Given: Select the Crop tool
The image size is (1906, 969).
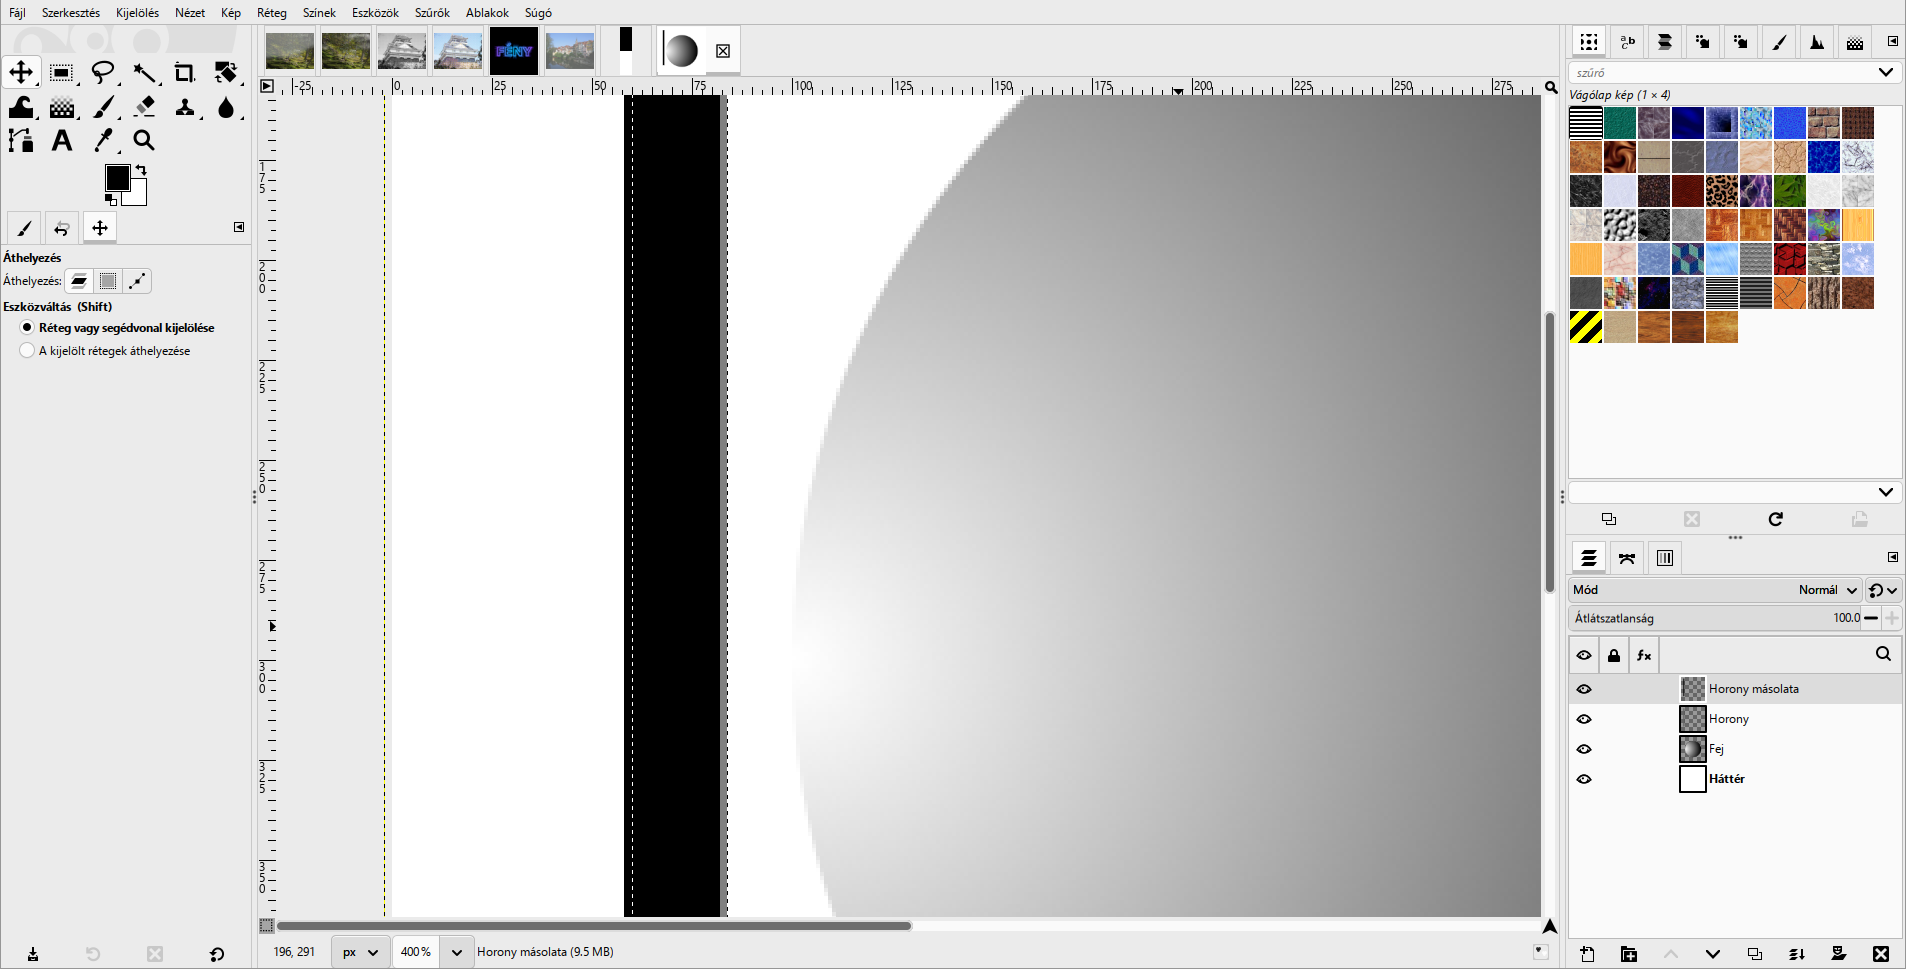Looking at the screenshot, I should [x=185, y=72].
